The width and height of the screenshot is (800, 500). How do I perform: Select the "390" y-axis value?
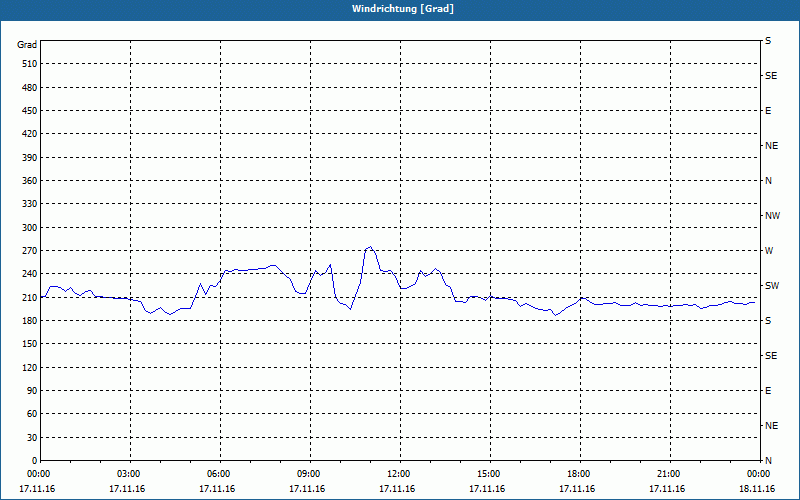29,157
